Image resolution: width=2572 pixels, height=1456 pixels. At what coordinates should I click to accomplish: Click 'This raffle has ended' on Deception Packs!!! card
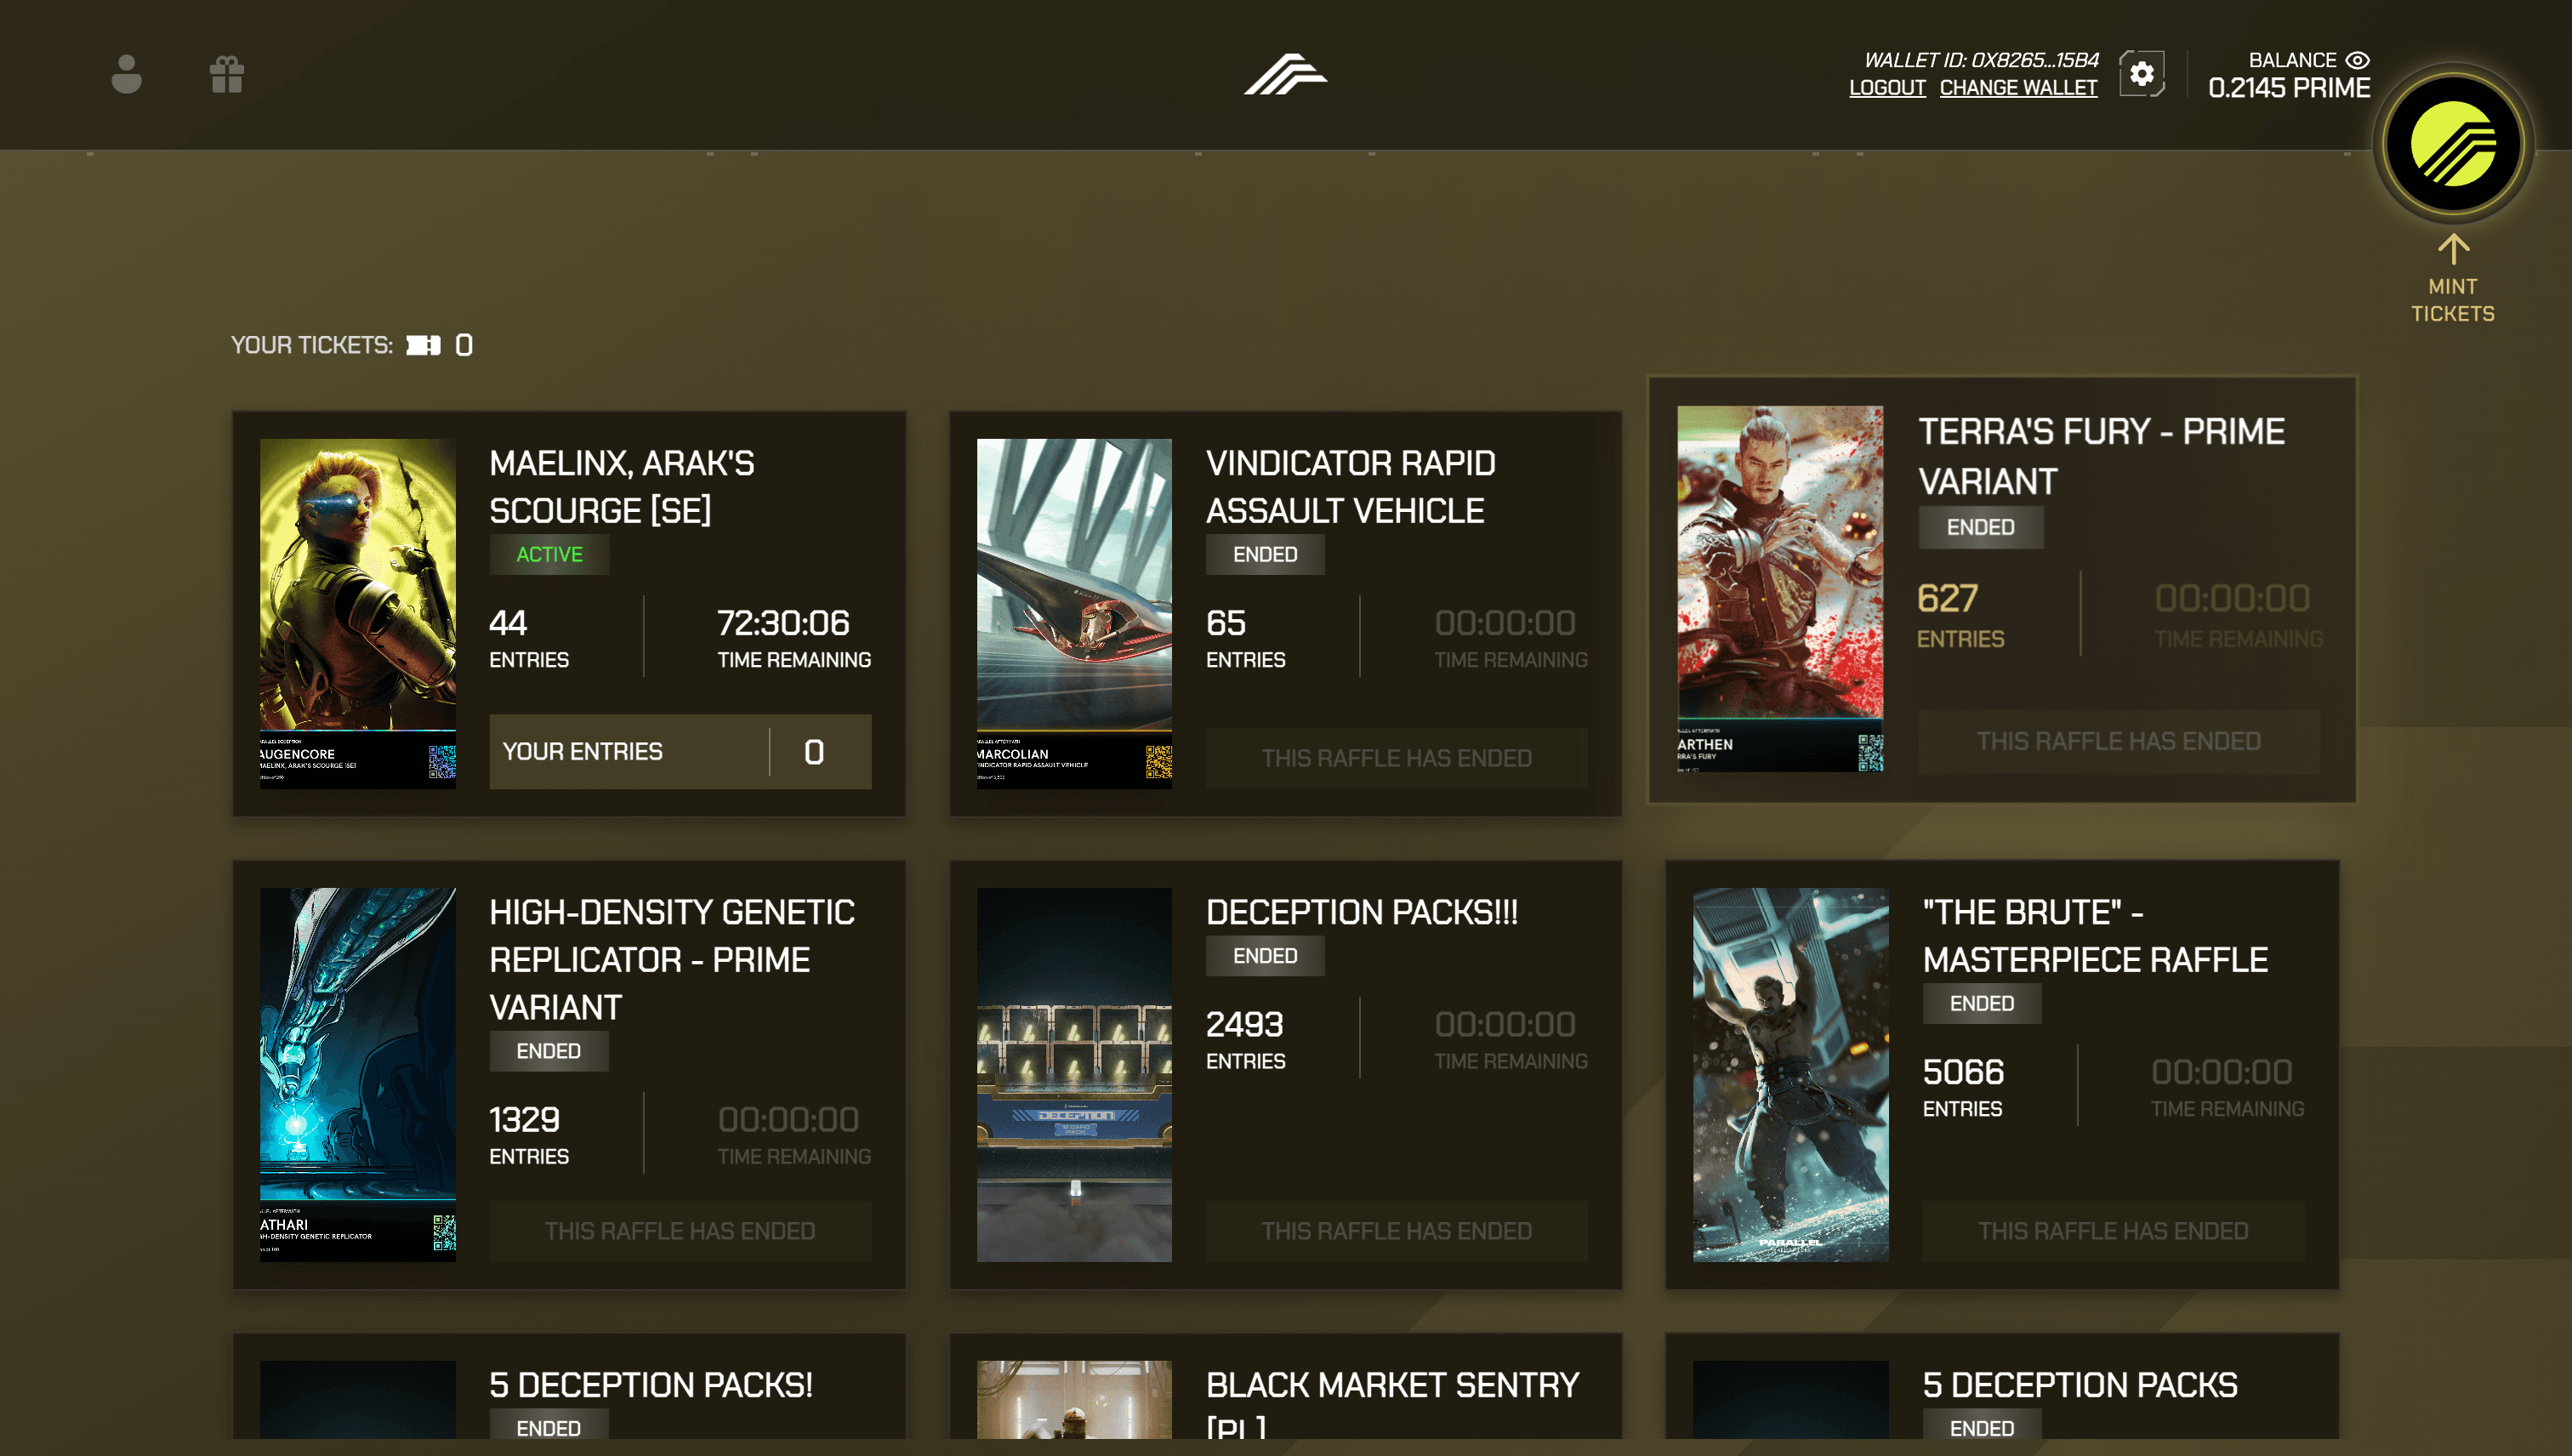[1396, 1231]
